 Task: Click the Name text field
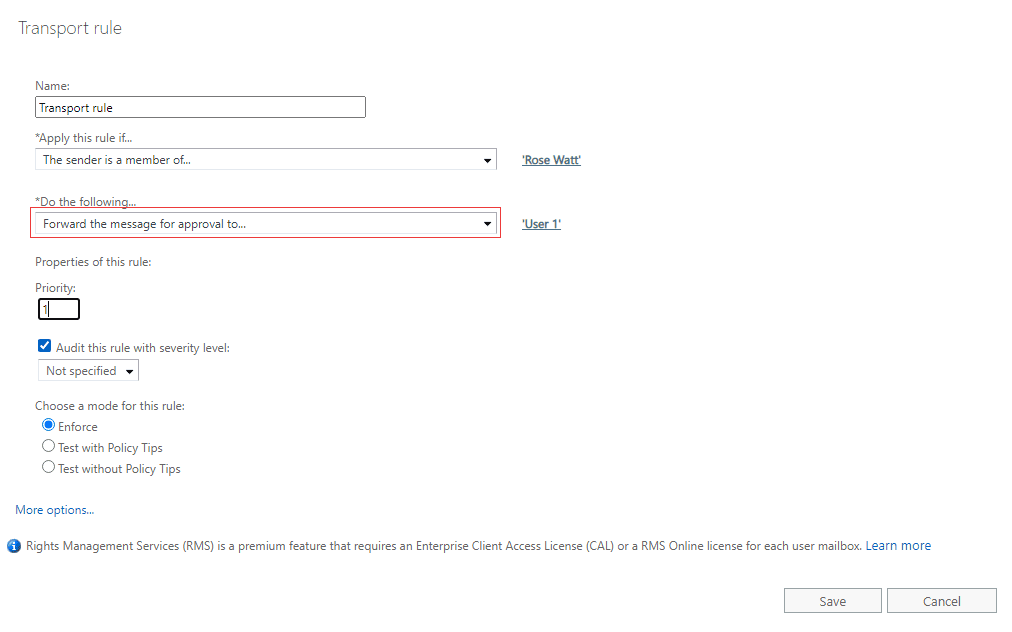pyautogui.click(x=200, y=107)
